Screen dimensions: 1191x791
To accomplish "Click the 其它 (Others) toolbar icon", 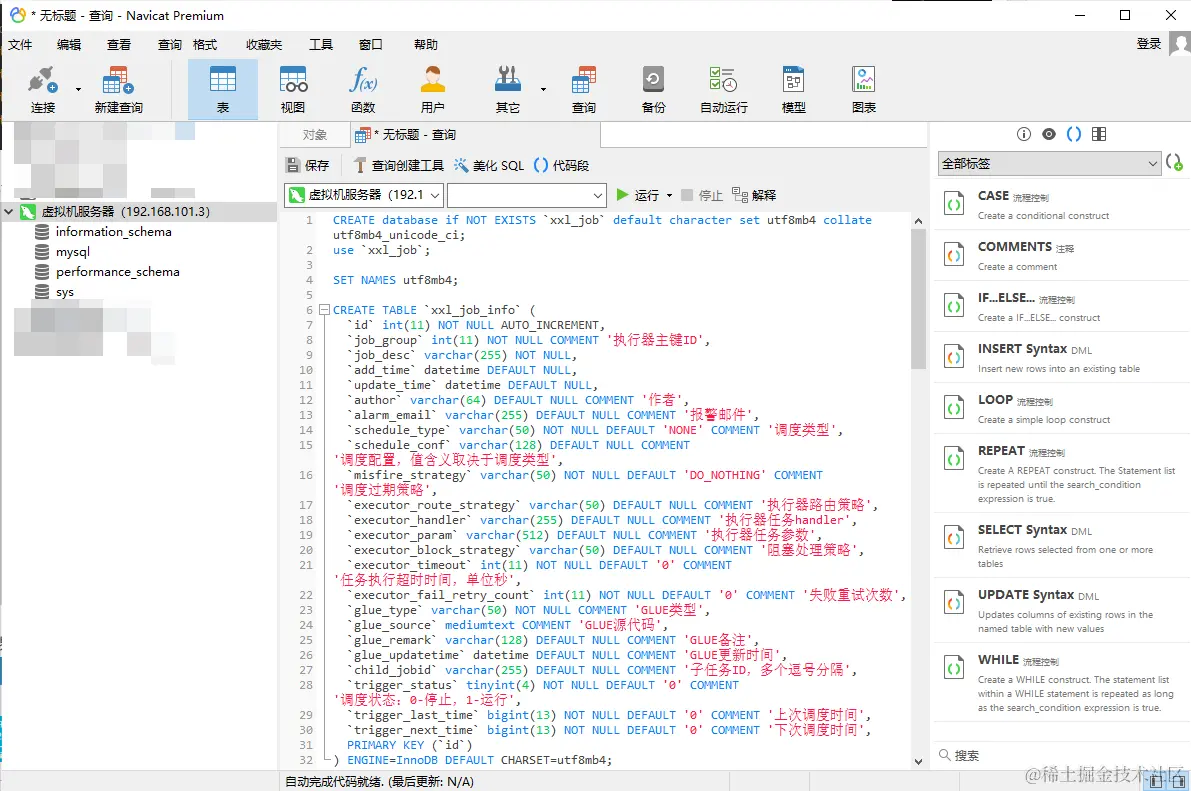I will 508,90.
